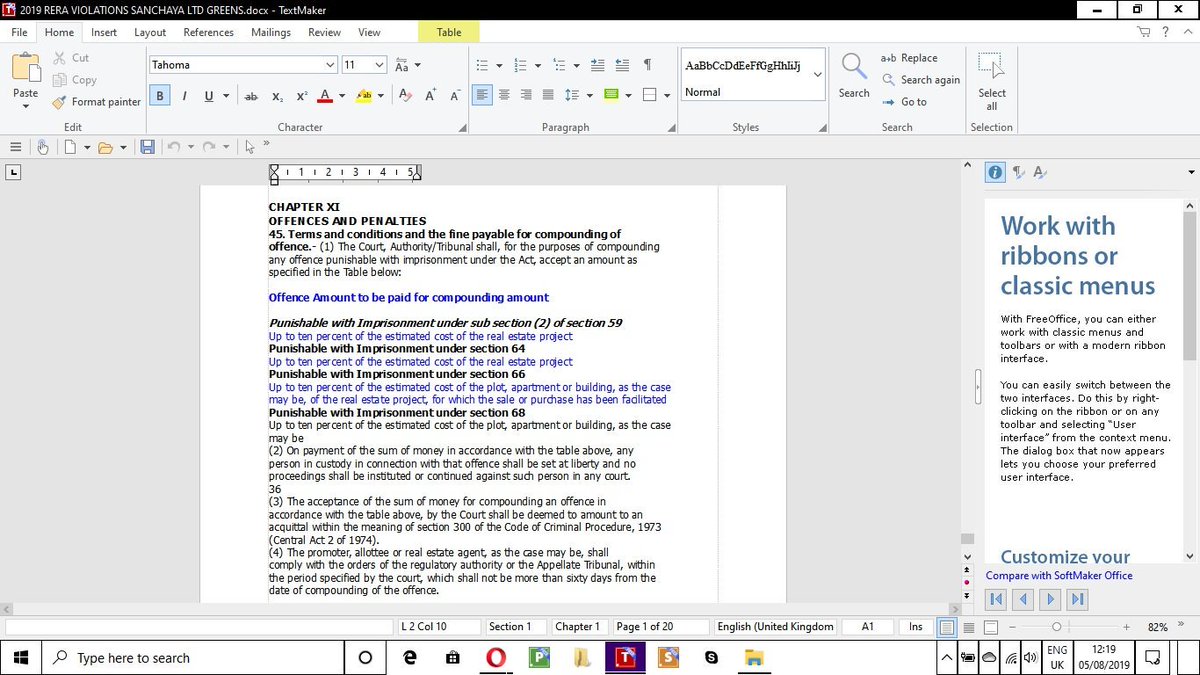Apply superscript formatting
Image resolution: width=1200 pixels, height=675 pixels.
point(300,96)
